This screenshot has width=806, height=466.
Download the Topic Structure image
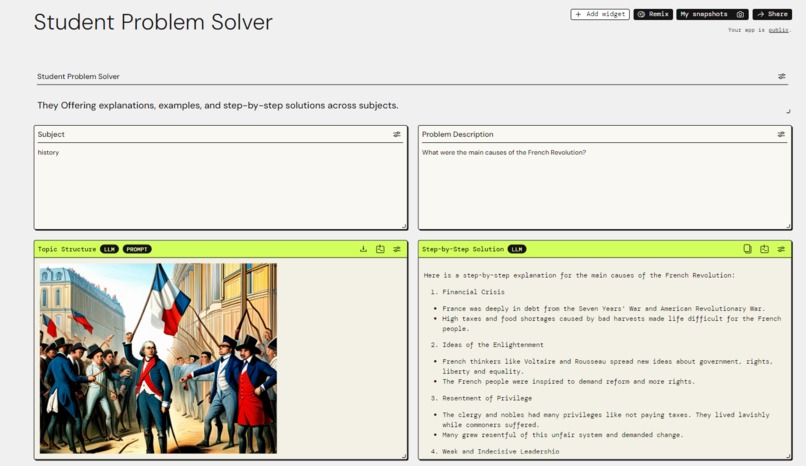363,249
